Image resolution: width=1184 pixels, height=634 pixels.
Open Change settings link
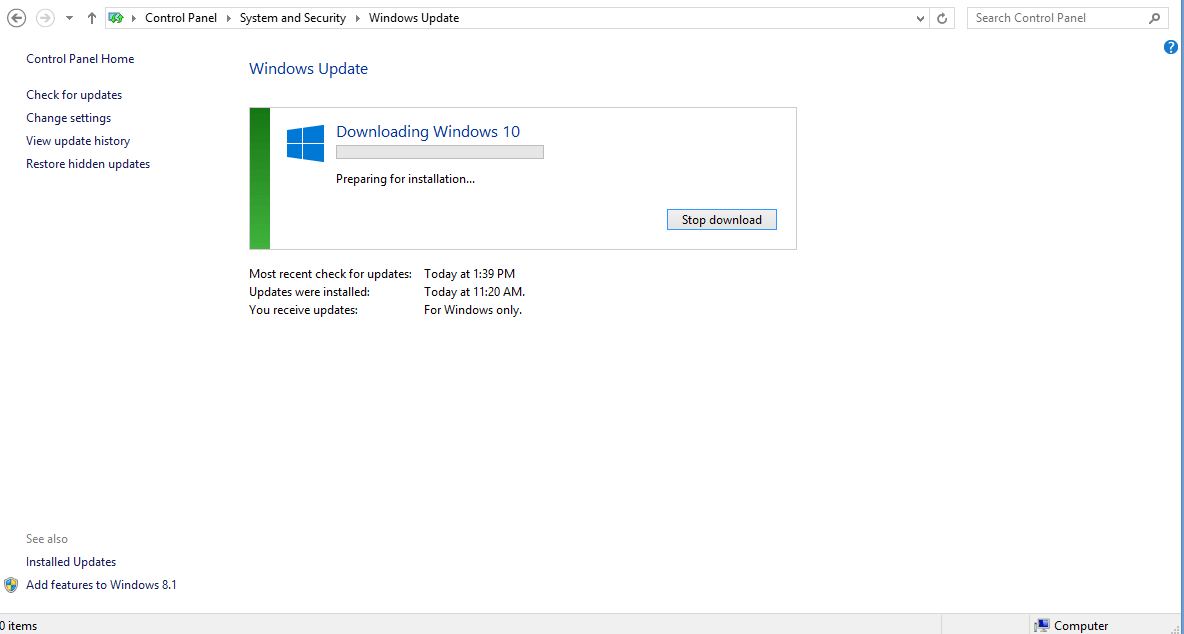point(69,118)
